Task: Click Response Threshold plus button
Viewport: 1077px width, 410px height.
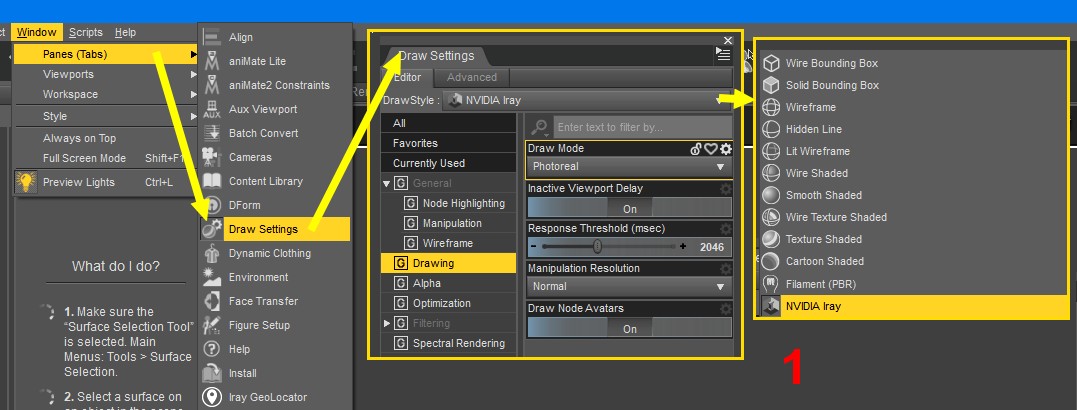Action: [683, 247]
